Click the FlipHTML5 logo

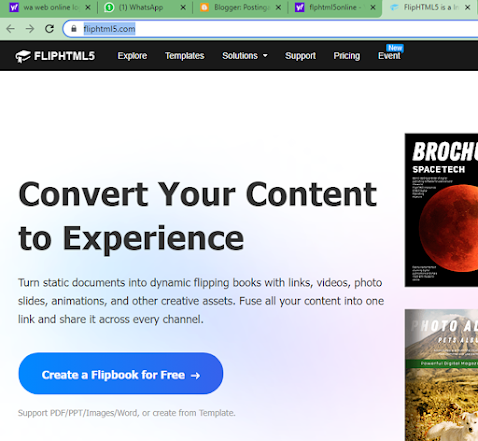[55, 56]
